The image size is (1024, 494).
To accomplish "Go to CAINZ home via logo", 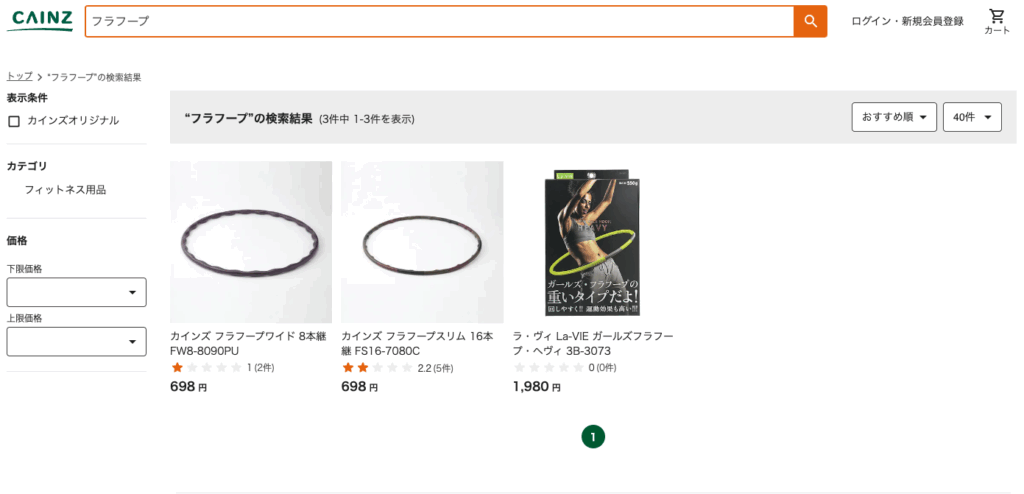I will [40, 21].
